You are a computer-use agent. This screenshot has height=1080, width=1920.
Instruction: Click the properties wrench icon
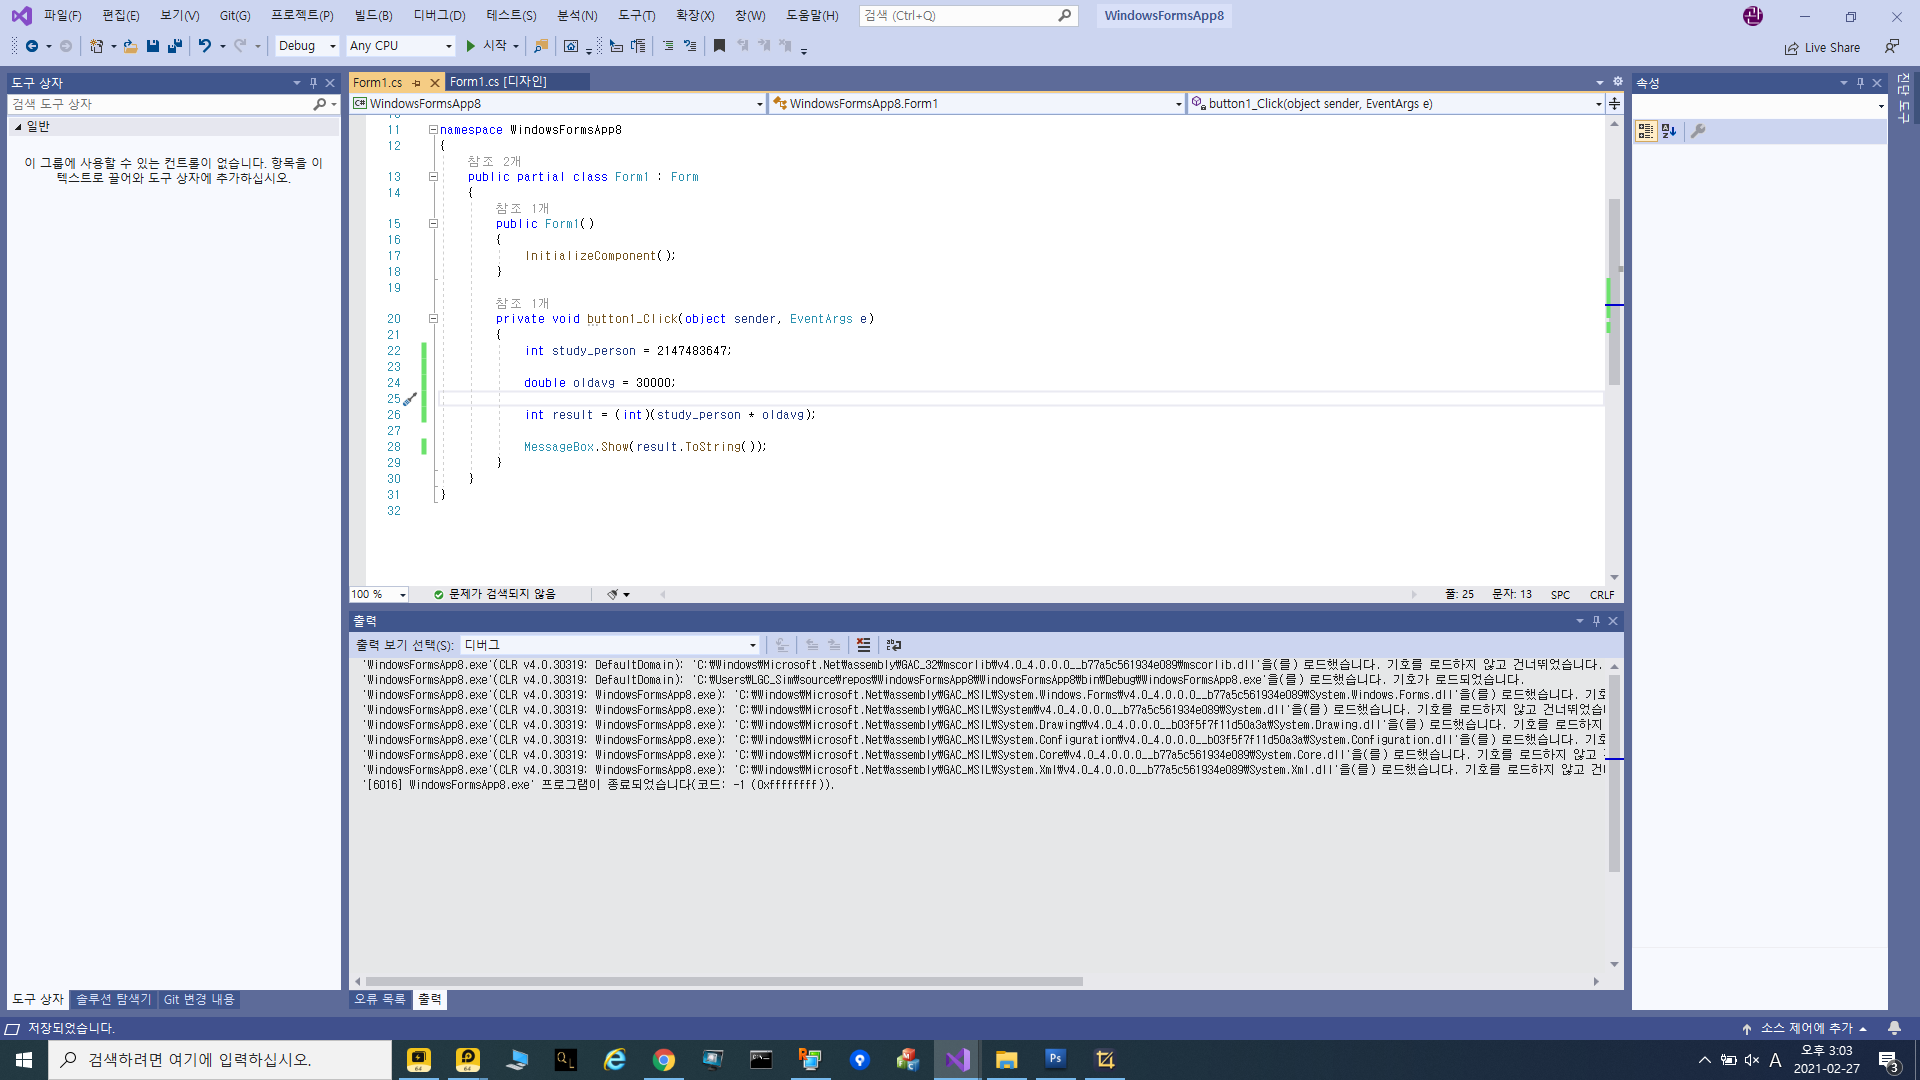pos(1698,131)
